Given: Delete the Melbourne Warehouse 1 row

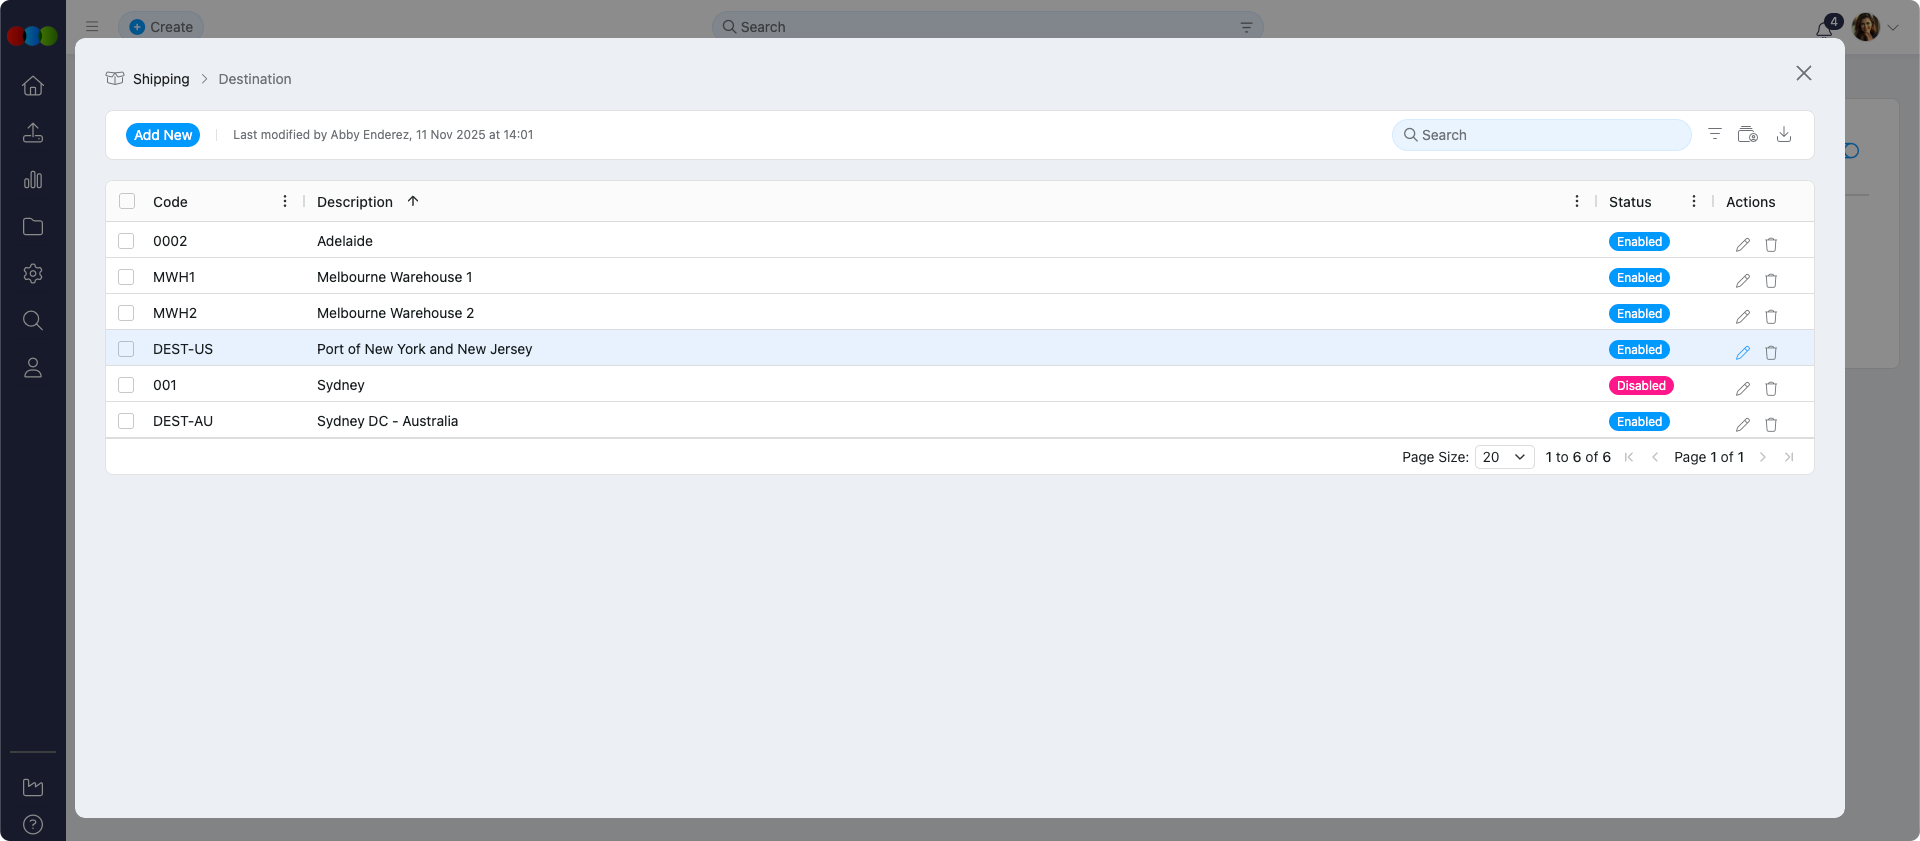Looking at the screenshot, I should (1770, 280).
